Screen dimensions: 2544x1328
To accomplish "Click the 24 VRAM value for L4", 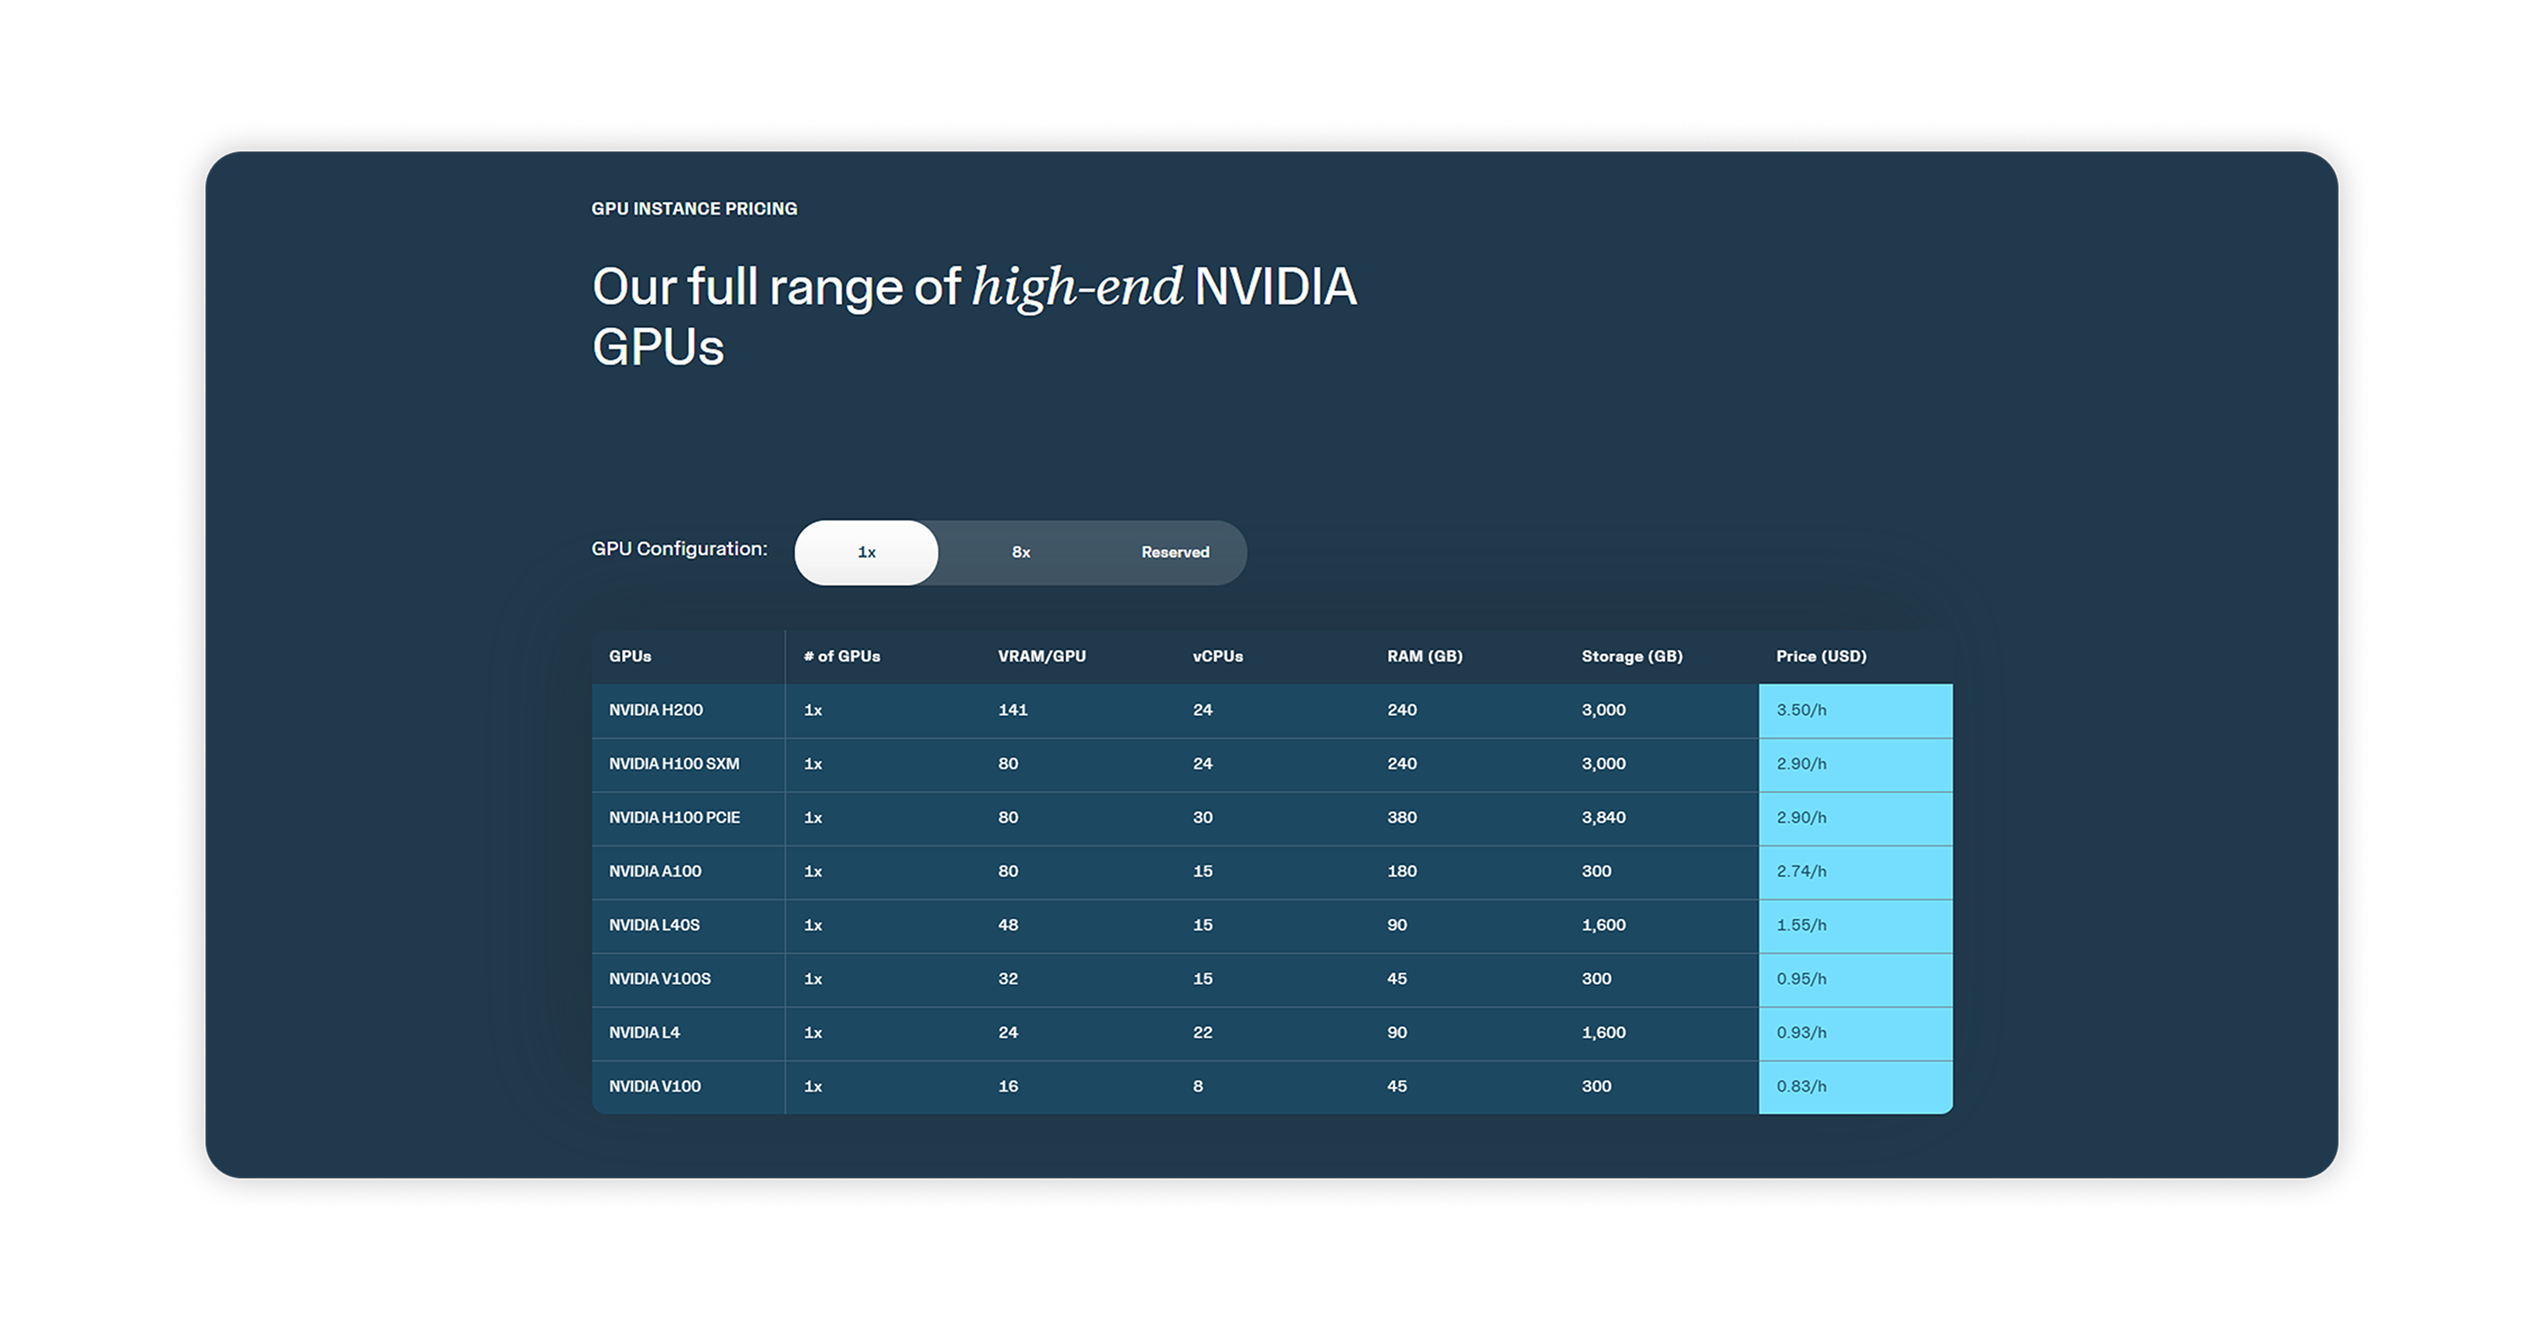I will point(1007,1033).
